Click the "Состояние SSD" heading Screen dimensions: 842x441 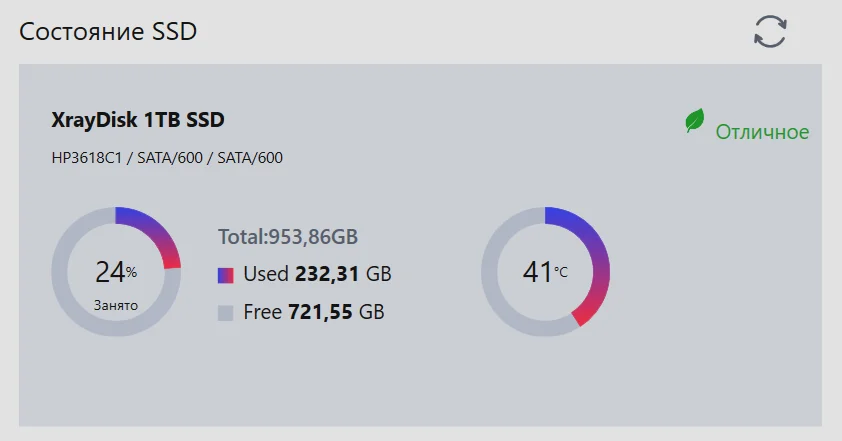point(108,31)
